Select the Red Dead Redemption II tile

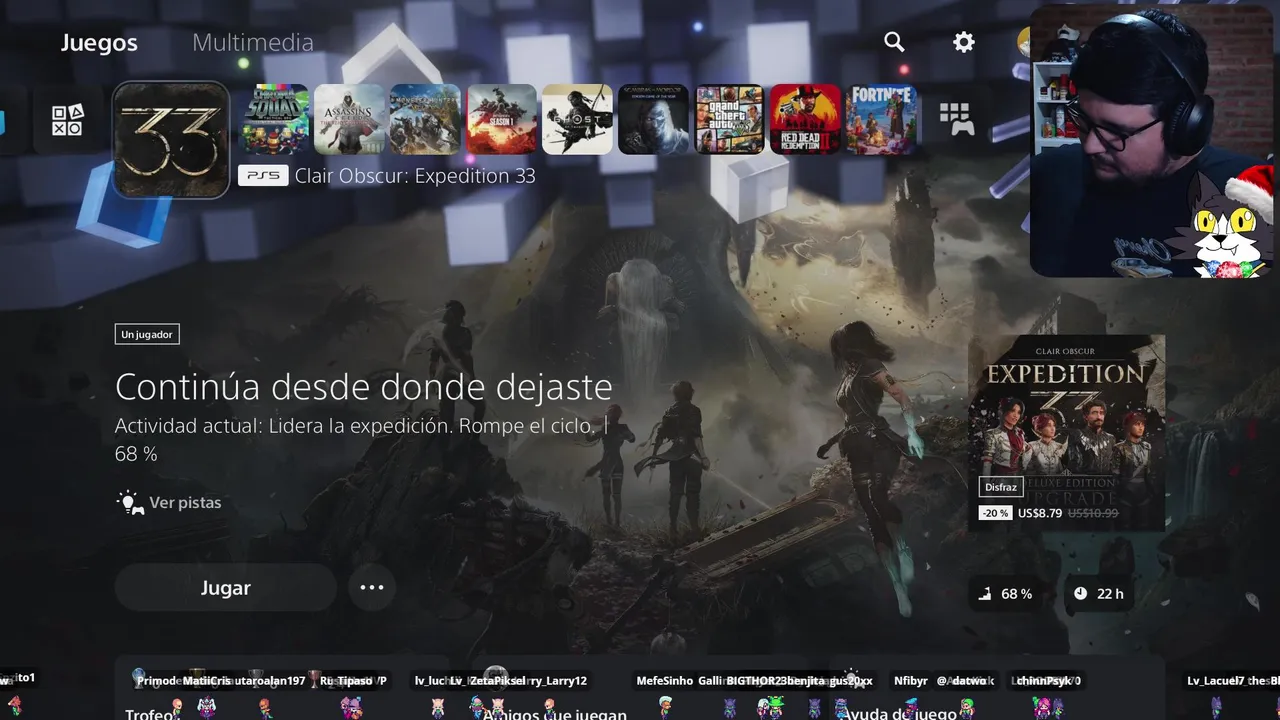point(805,119)
